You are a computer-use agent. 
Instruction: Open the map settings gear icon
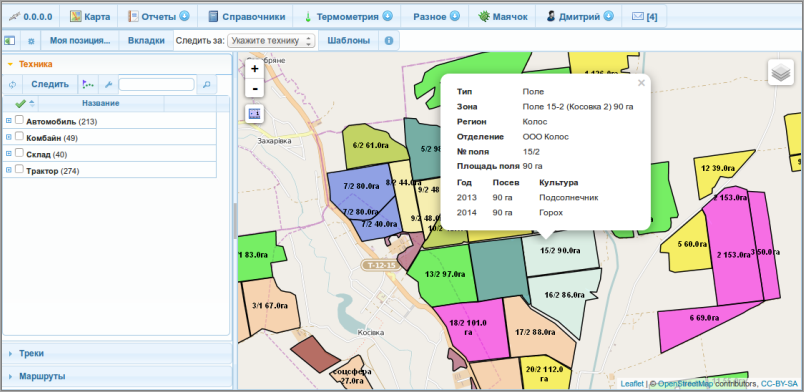click(31, 41)
